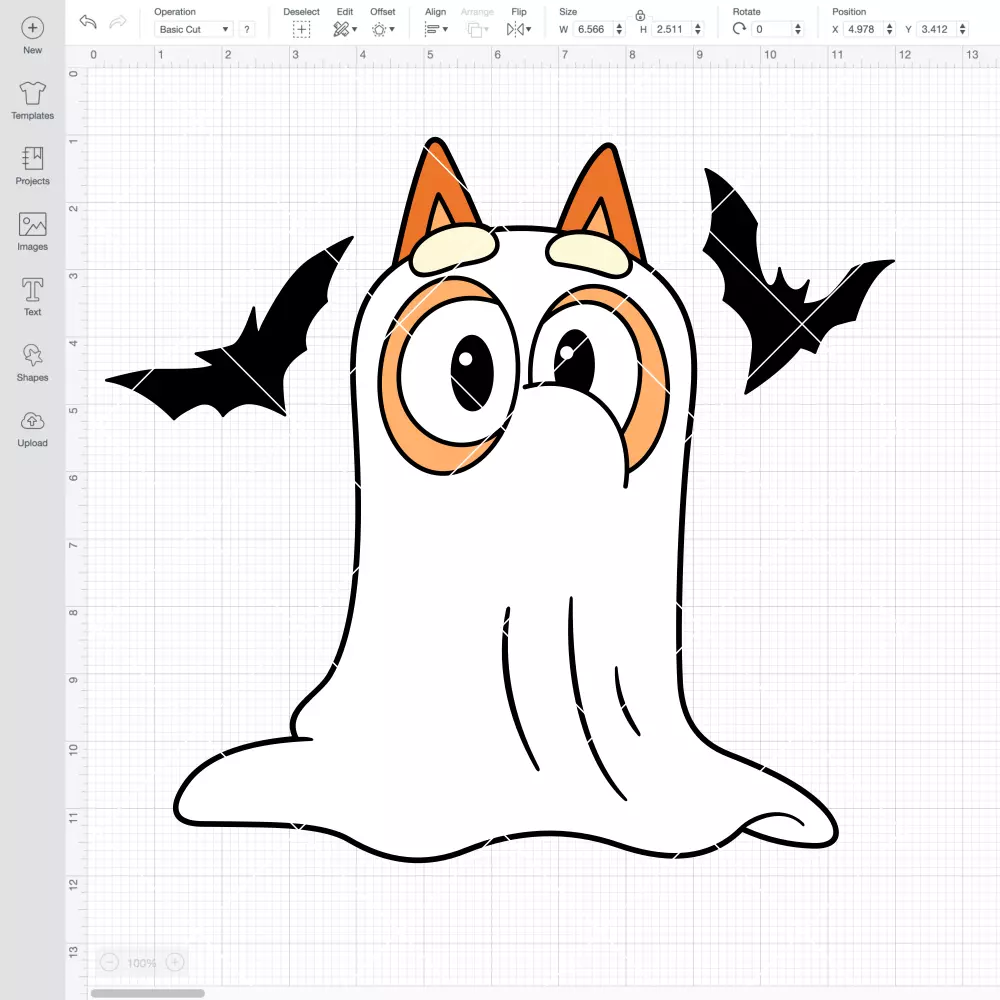Click the Undo arrow
1000x1000 pixels.
click(88, 22)
